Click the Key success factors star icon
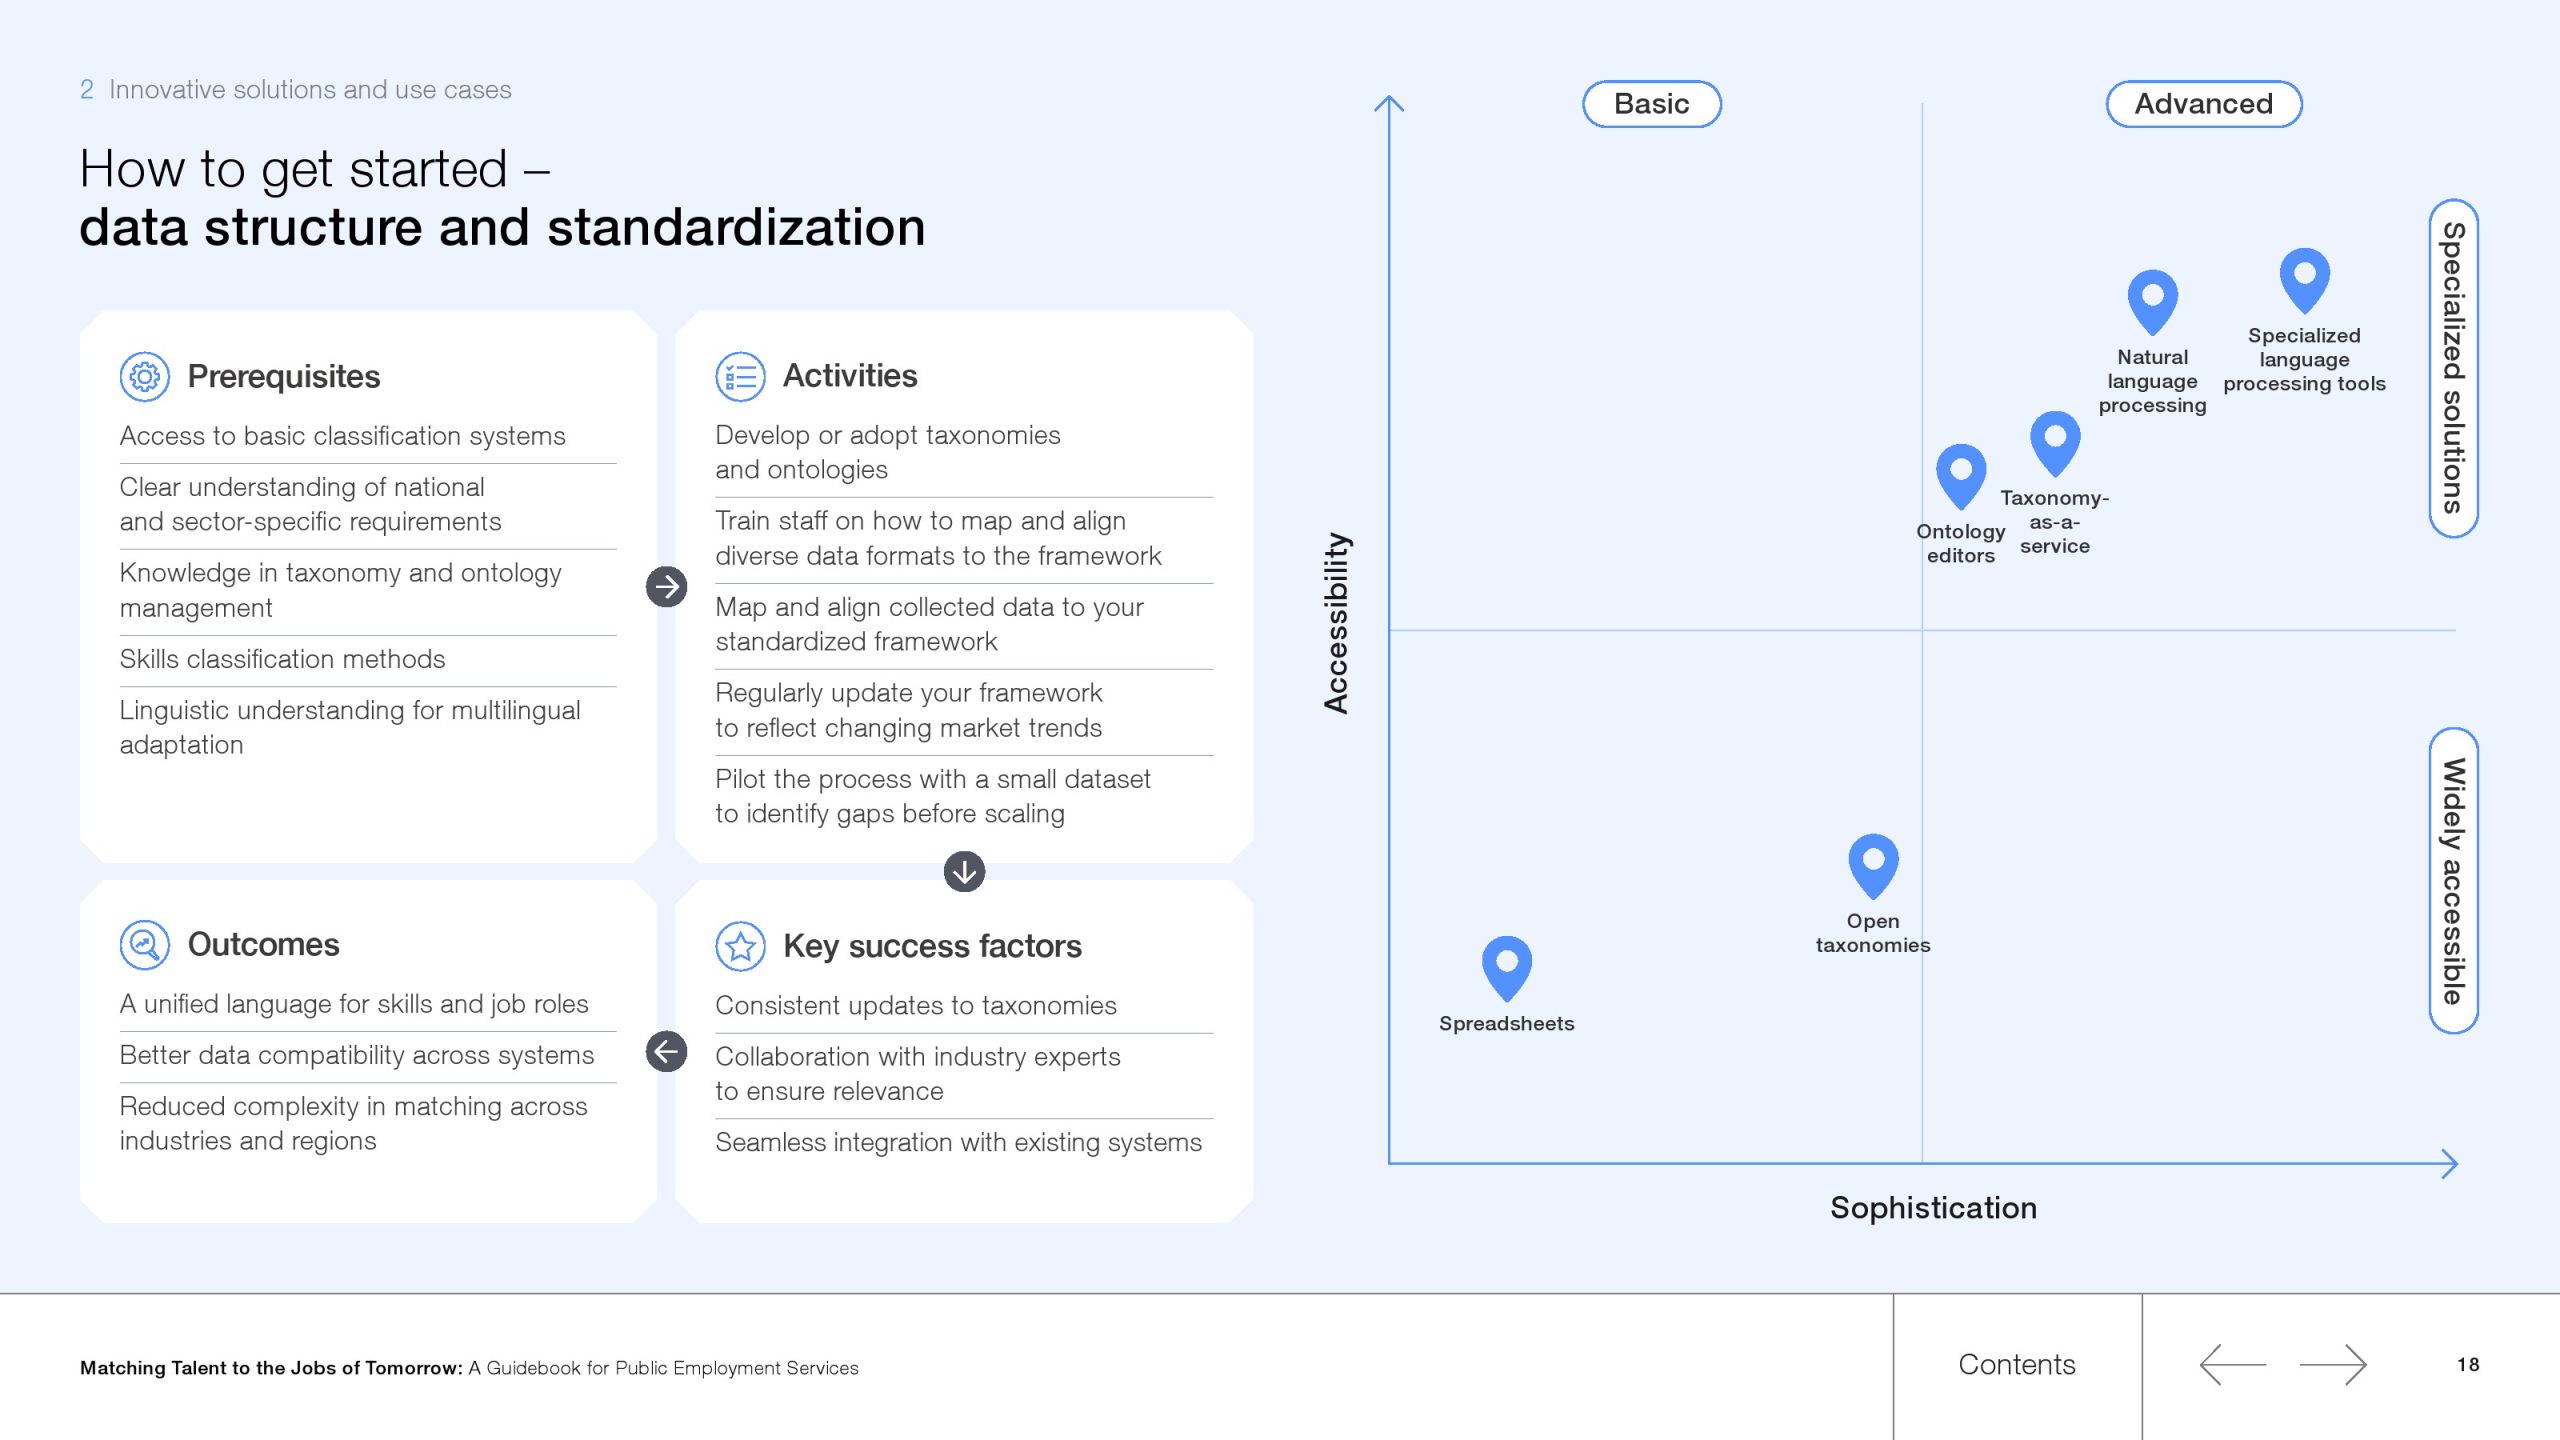 click(740, 946)
